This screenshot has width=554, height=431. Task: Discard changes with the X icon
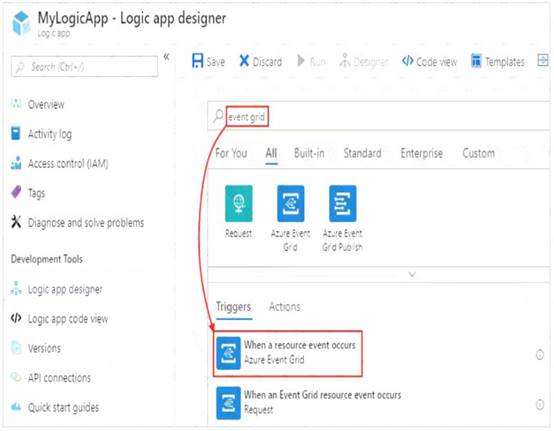pyautogui.click(x=244, y=61)
